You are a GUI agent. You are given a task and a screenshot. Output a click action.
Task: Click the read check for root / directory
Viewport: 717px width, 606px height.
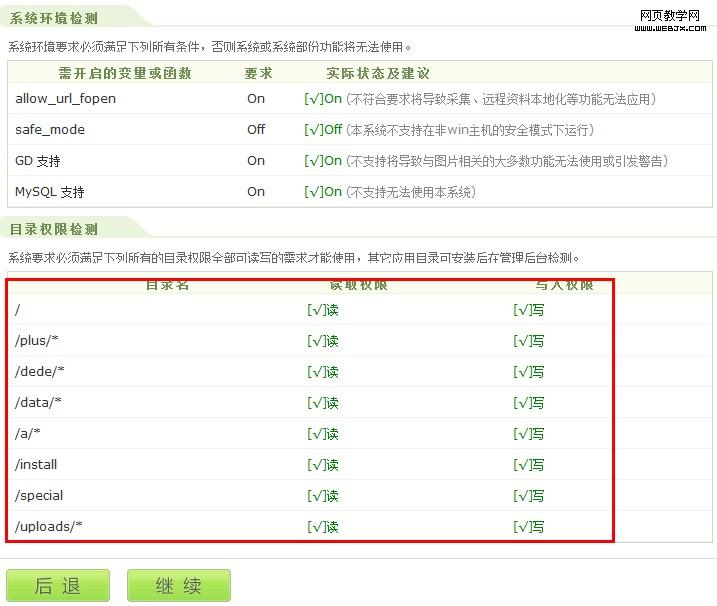pos(323,310)
